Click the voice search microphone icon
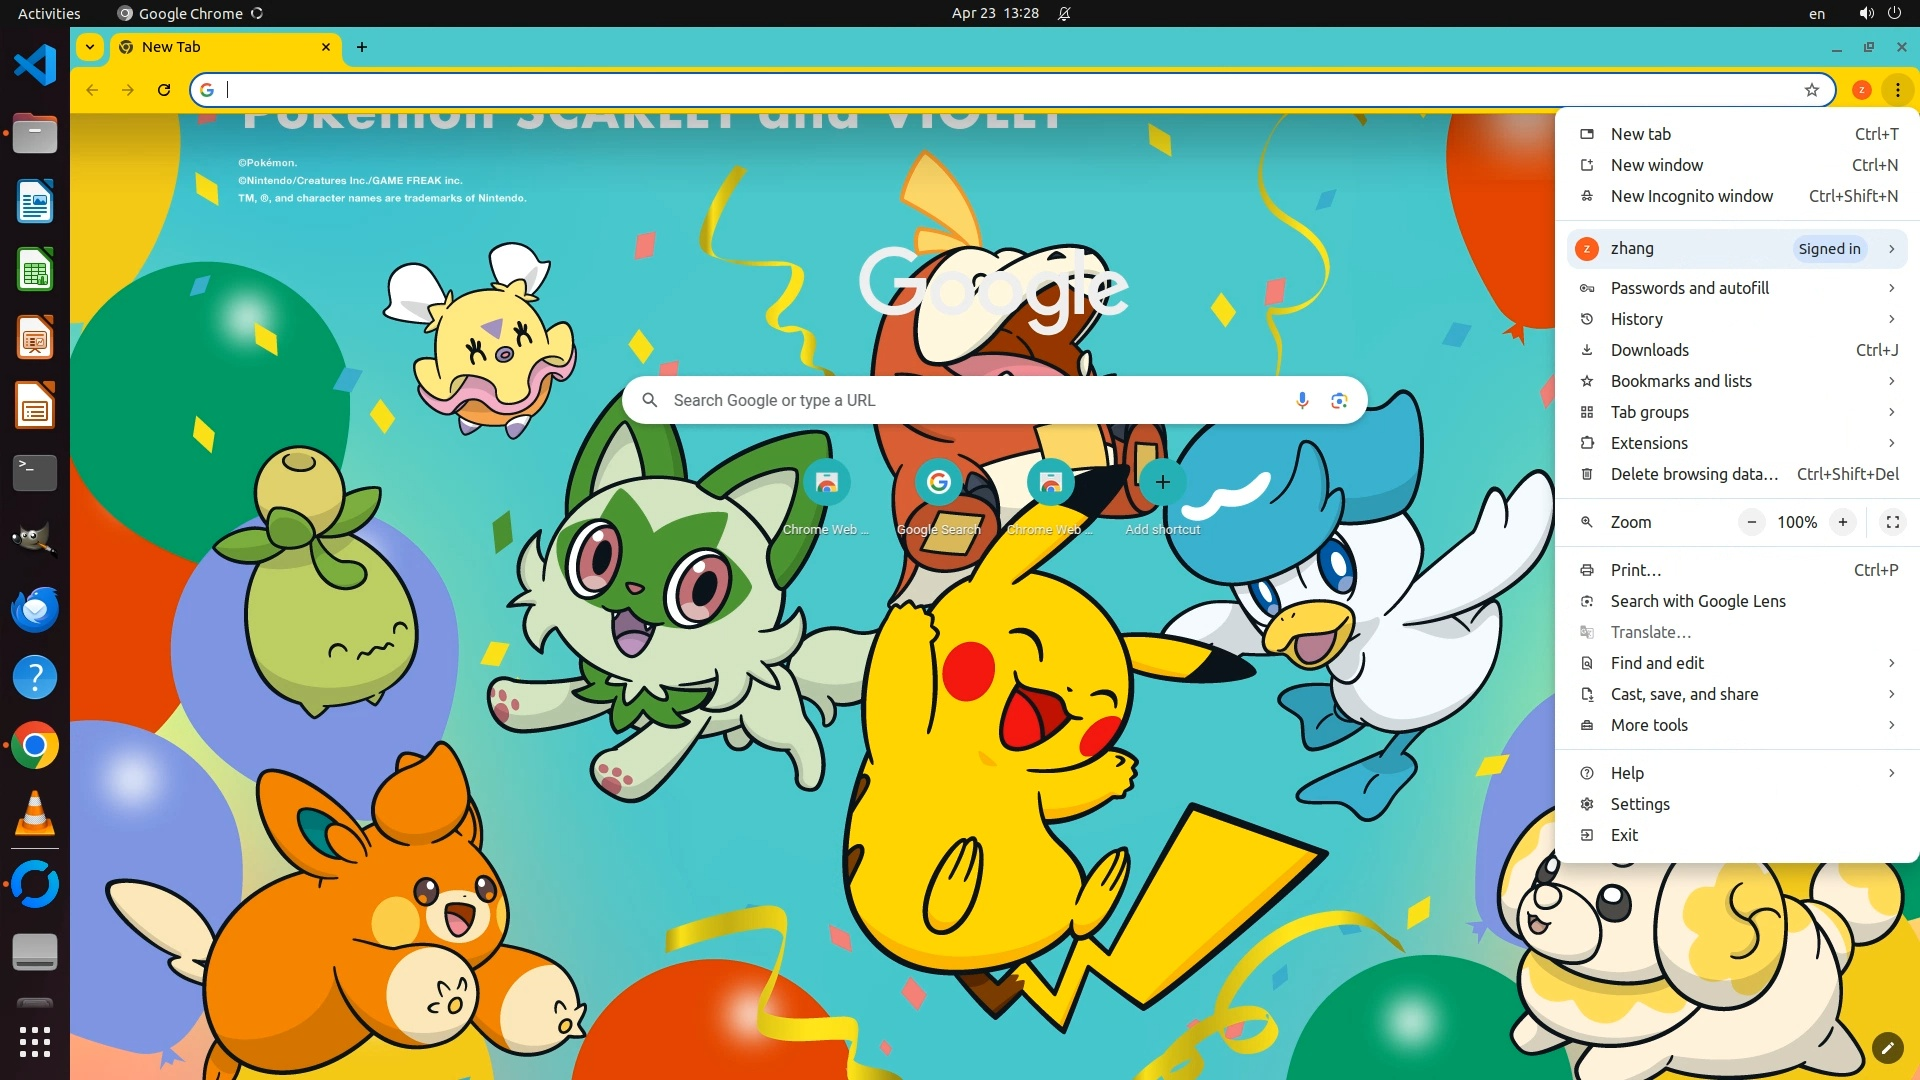 point(1301,400)
